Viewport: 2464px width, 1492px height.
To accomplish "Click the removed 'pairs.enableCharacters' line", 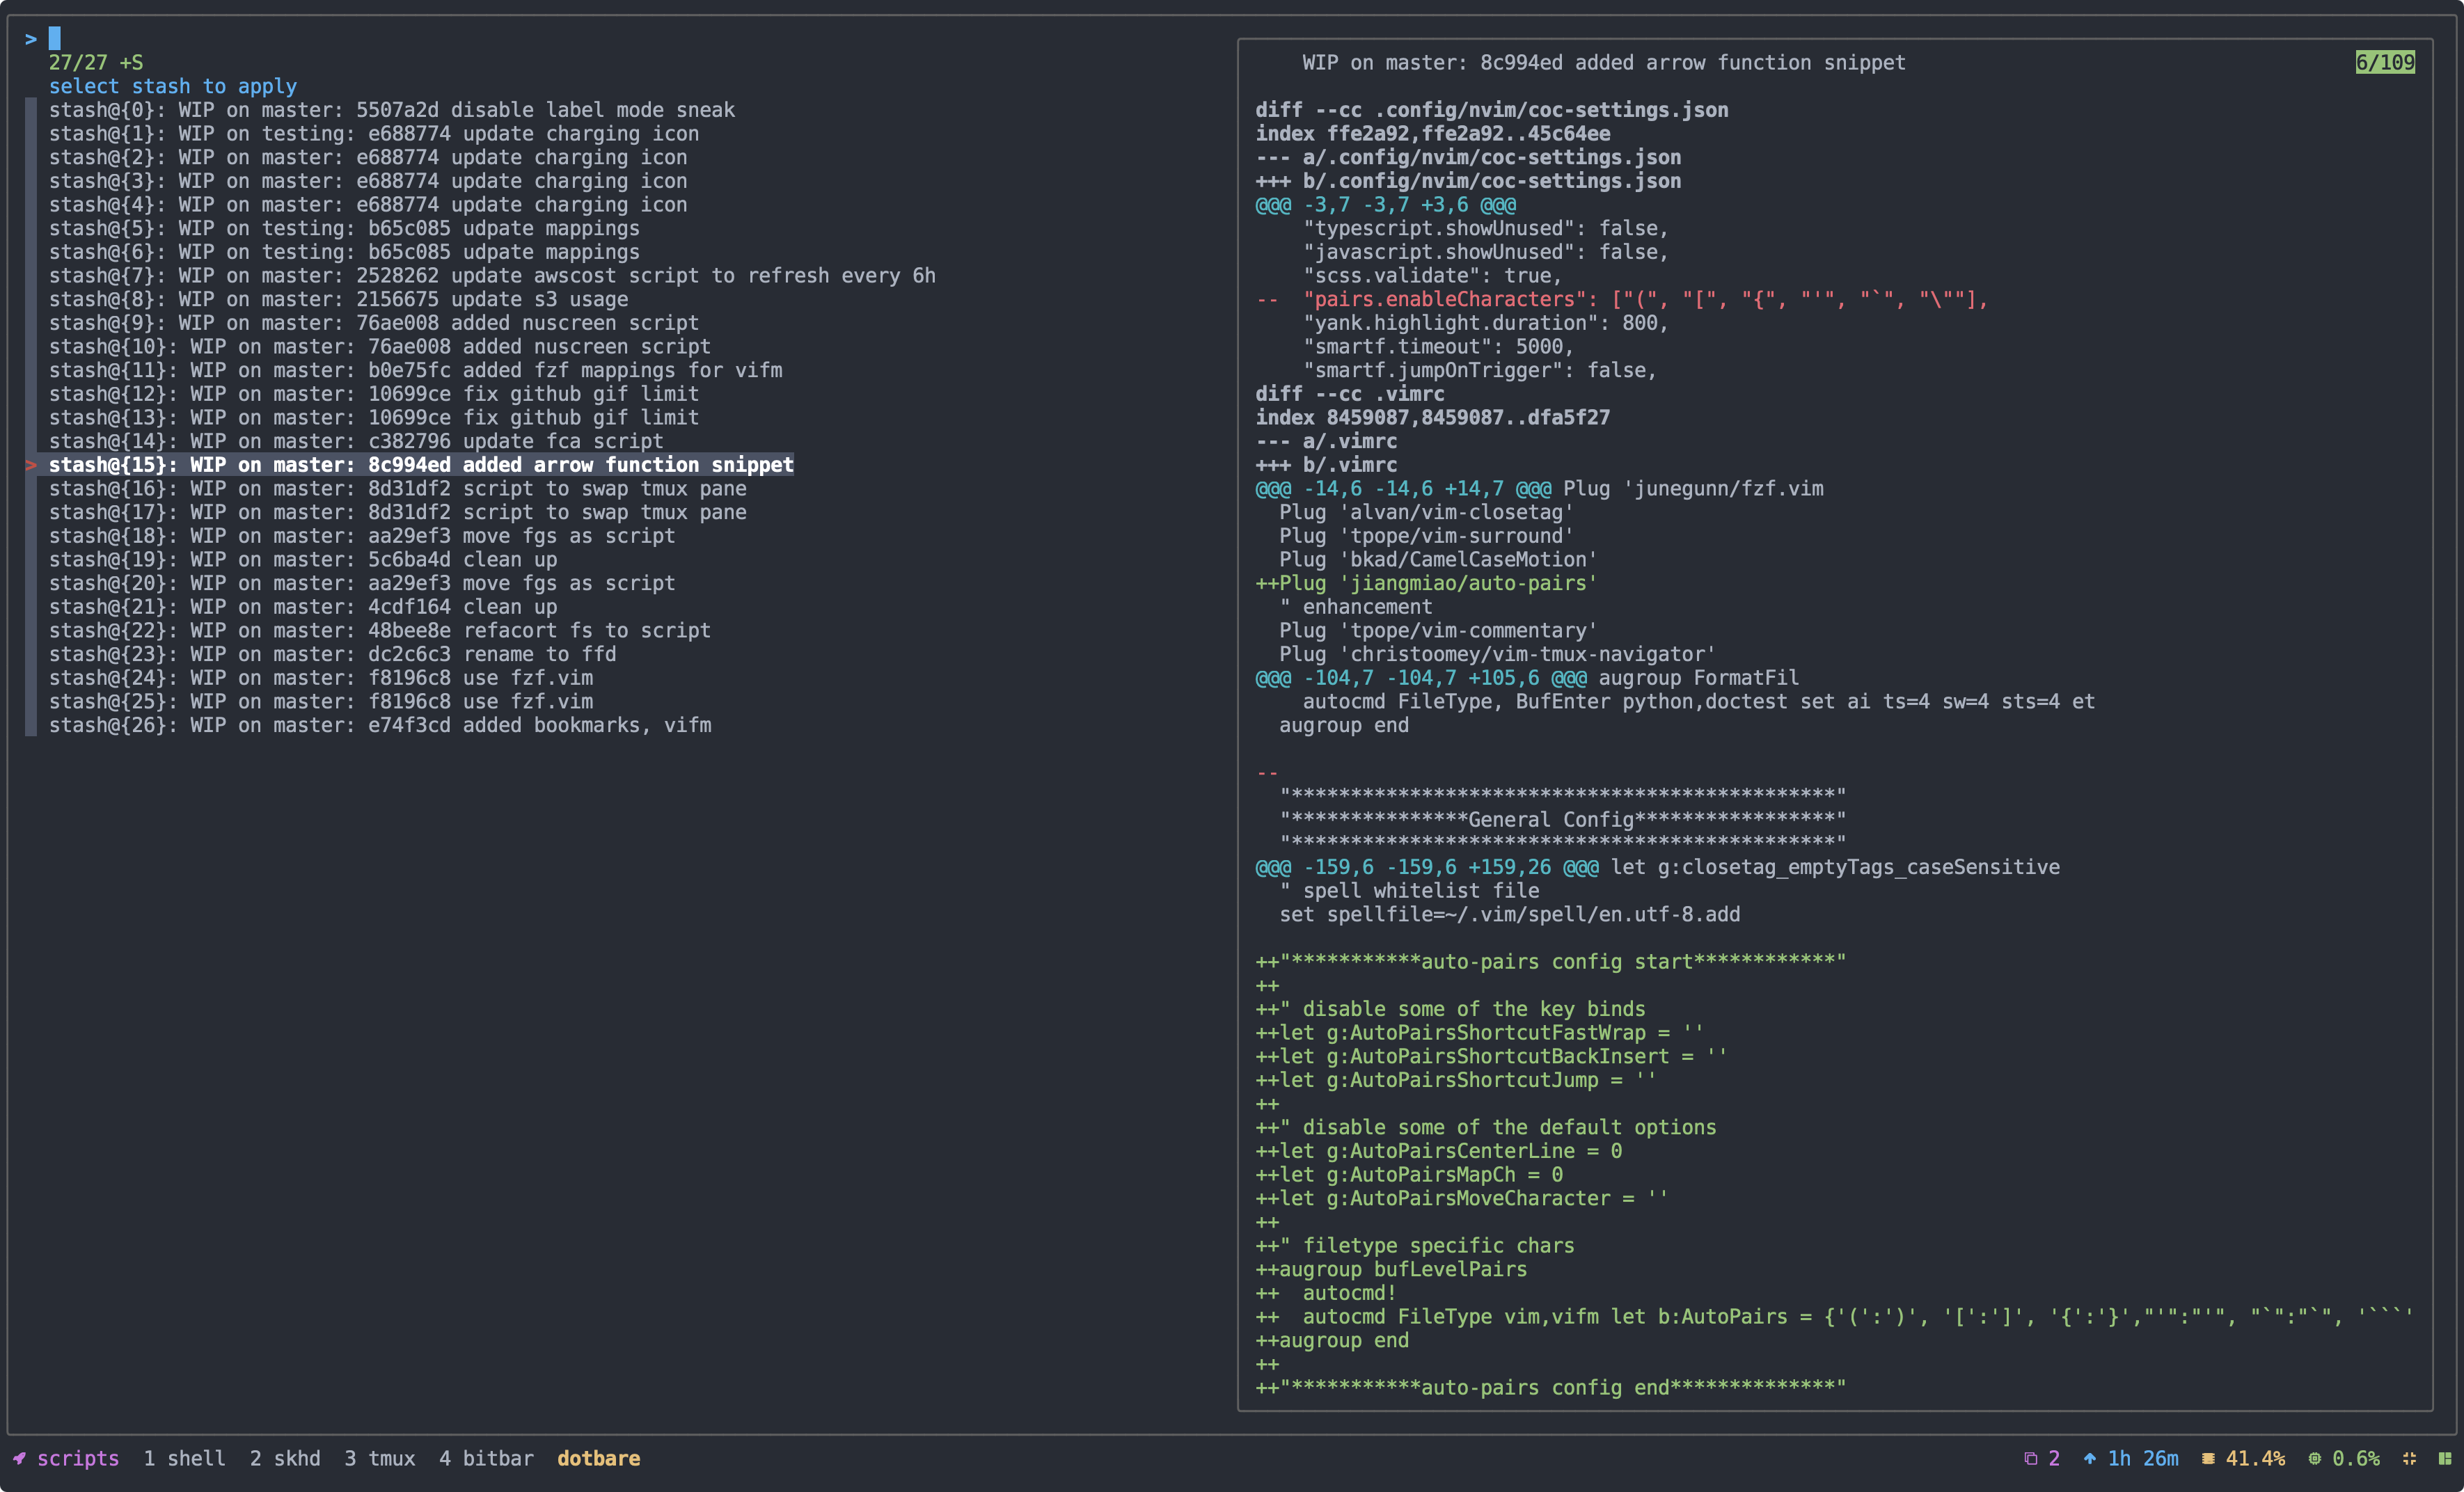I will tap(1622, 299).
